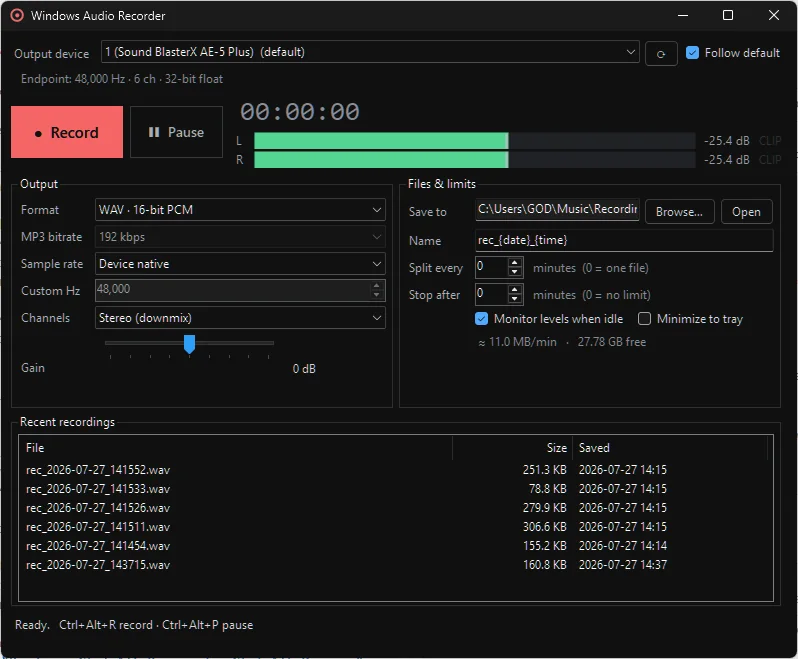Click the L channel level meter

click(x=474, y=141)
